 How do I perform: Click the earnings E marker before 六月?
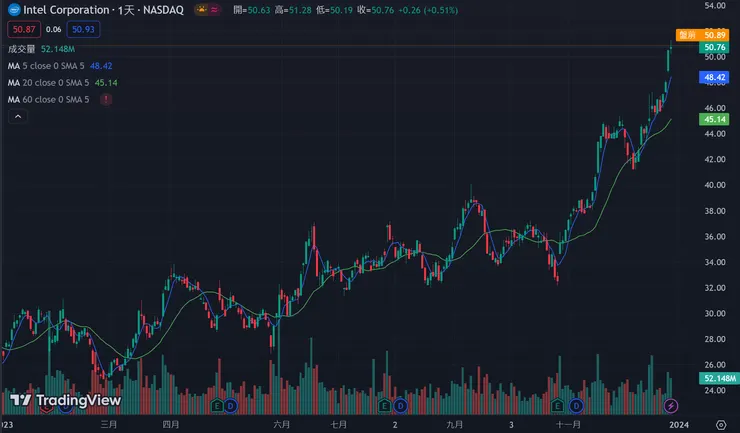click(x=217, y=406)
